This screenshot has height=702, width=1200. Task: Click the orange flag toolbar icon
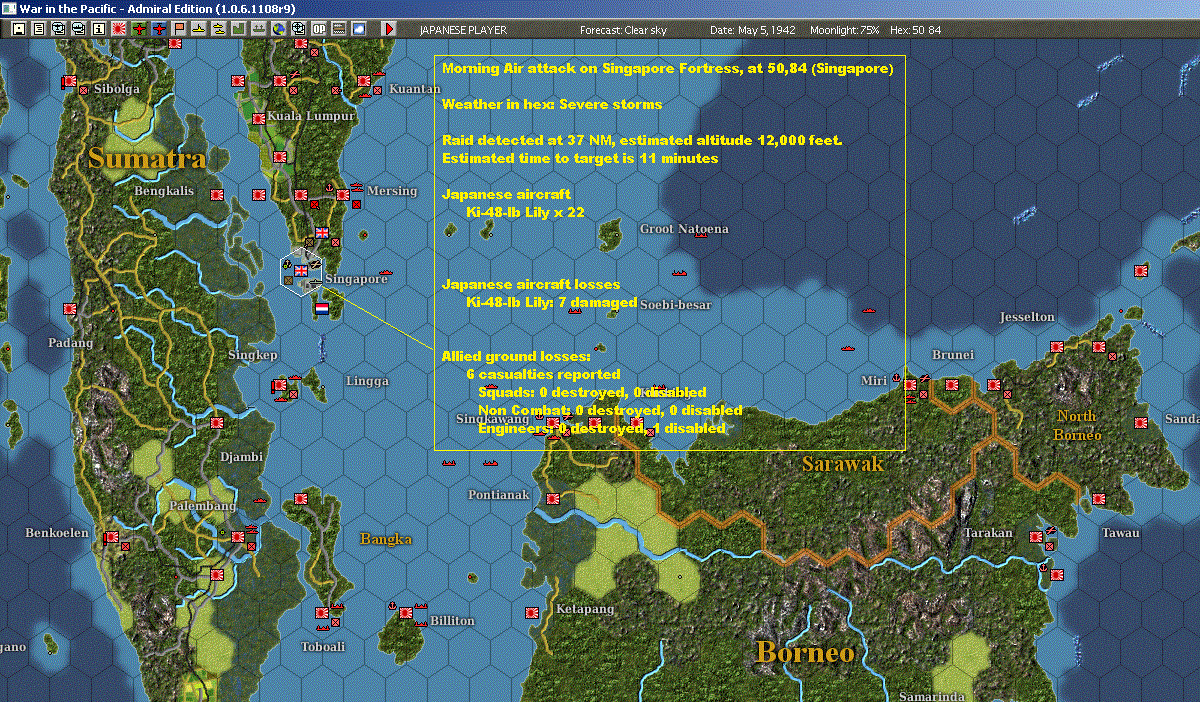pos(178,29)
